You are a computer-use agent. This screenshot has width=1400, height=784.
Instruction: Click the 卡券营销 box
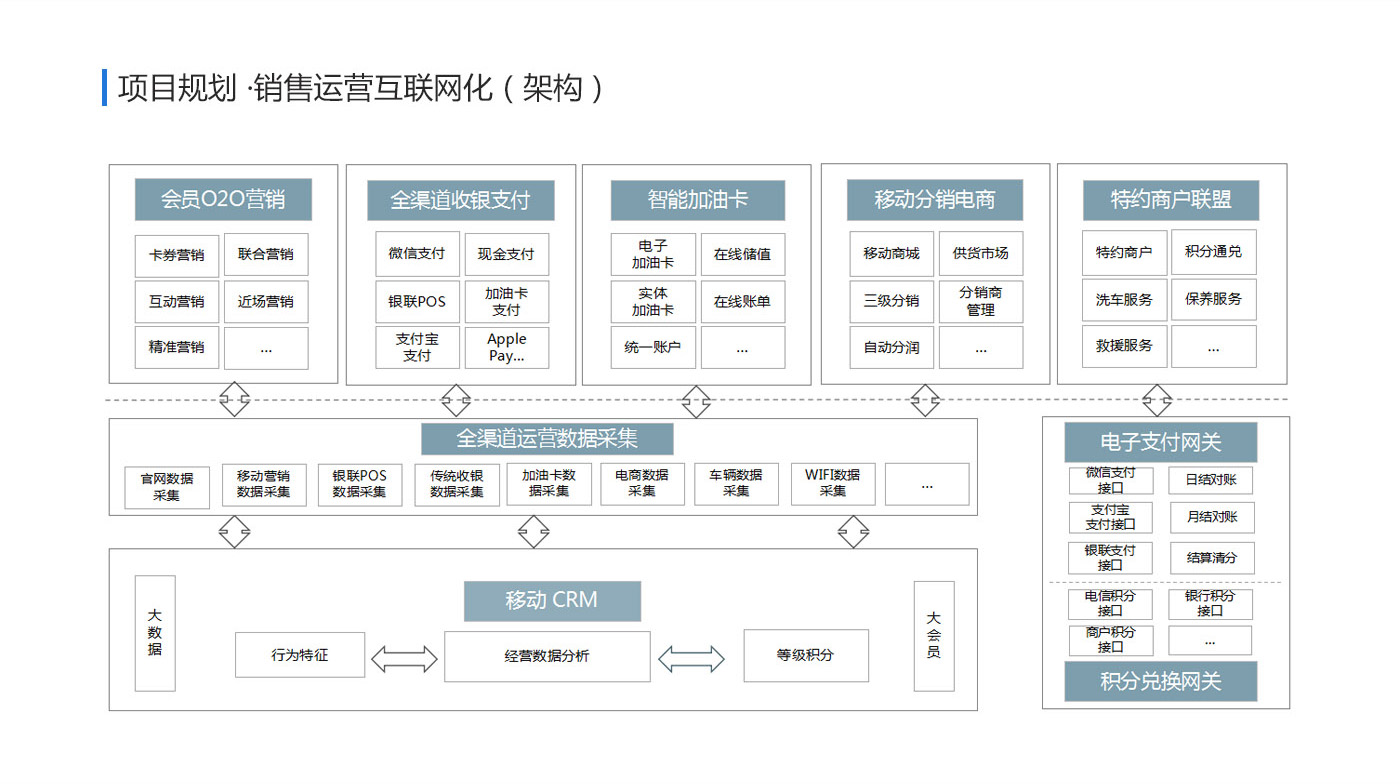click(x=176, y=255)
